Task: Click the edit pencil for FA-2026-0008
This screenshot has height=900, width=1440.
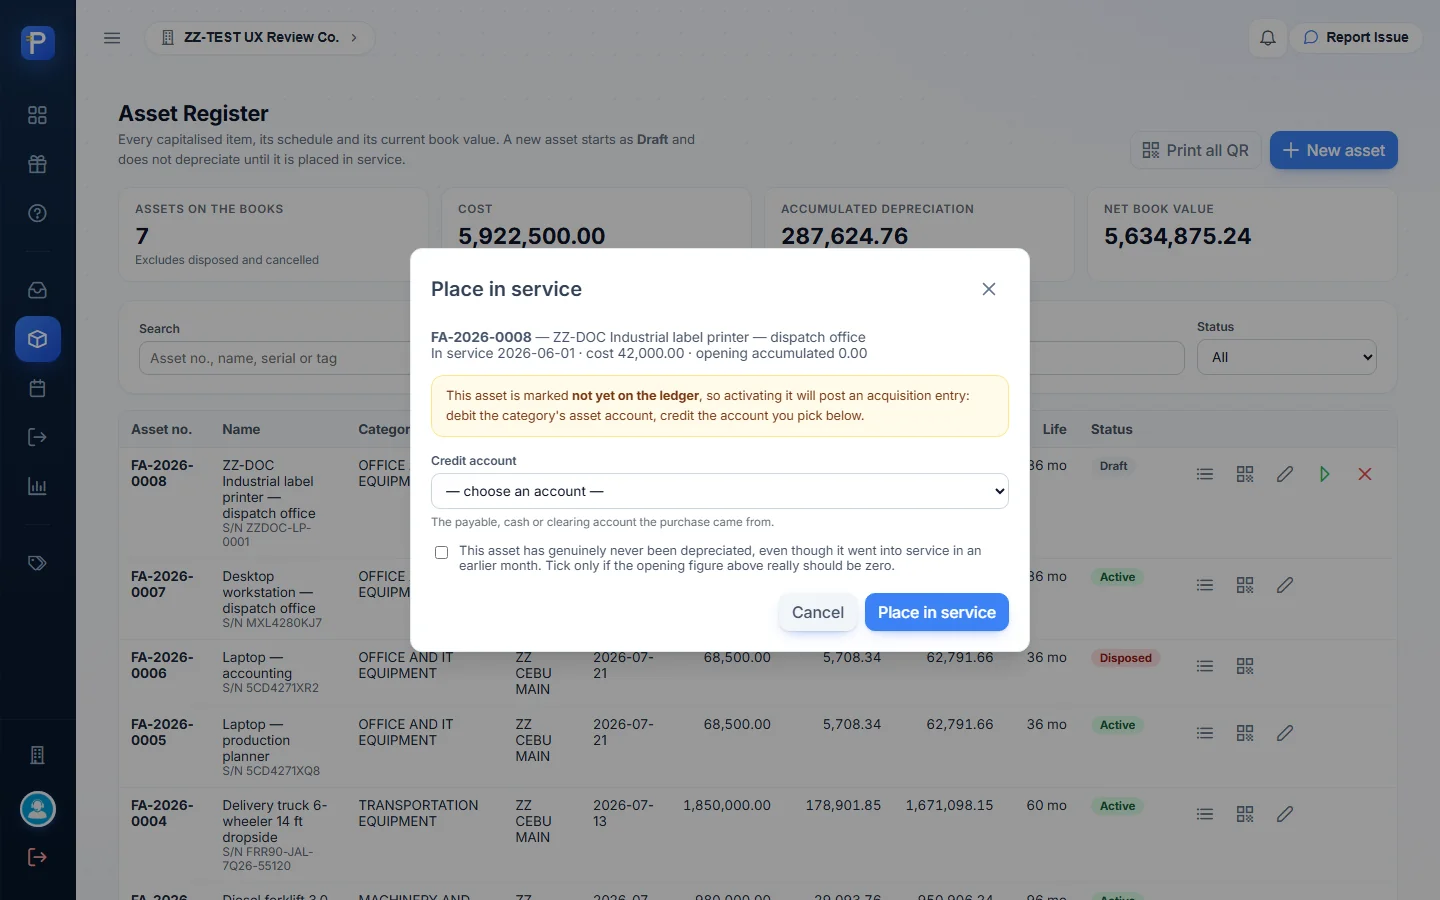Action: tap(1285, 474)
